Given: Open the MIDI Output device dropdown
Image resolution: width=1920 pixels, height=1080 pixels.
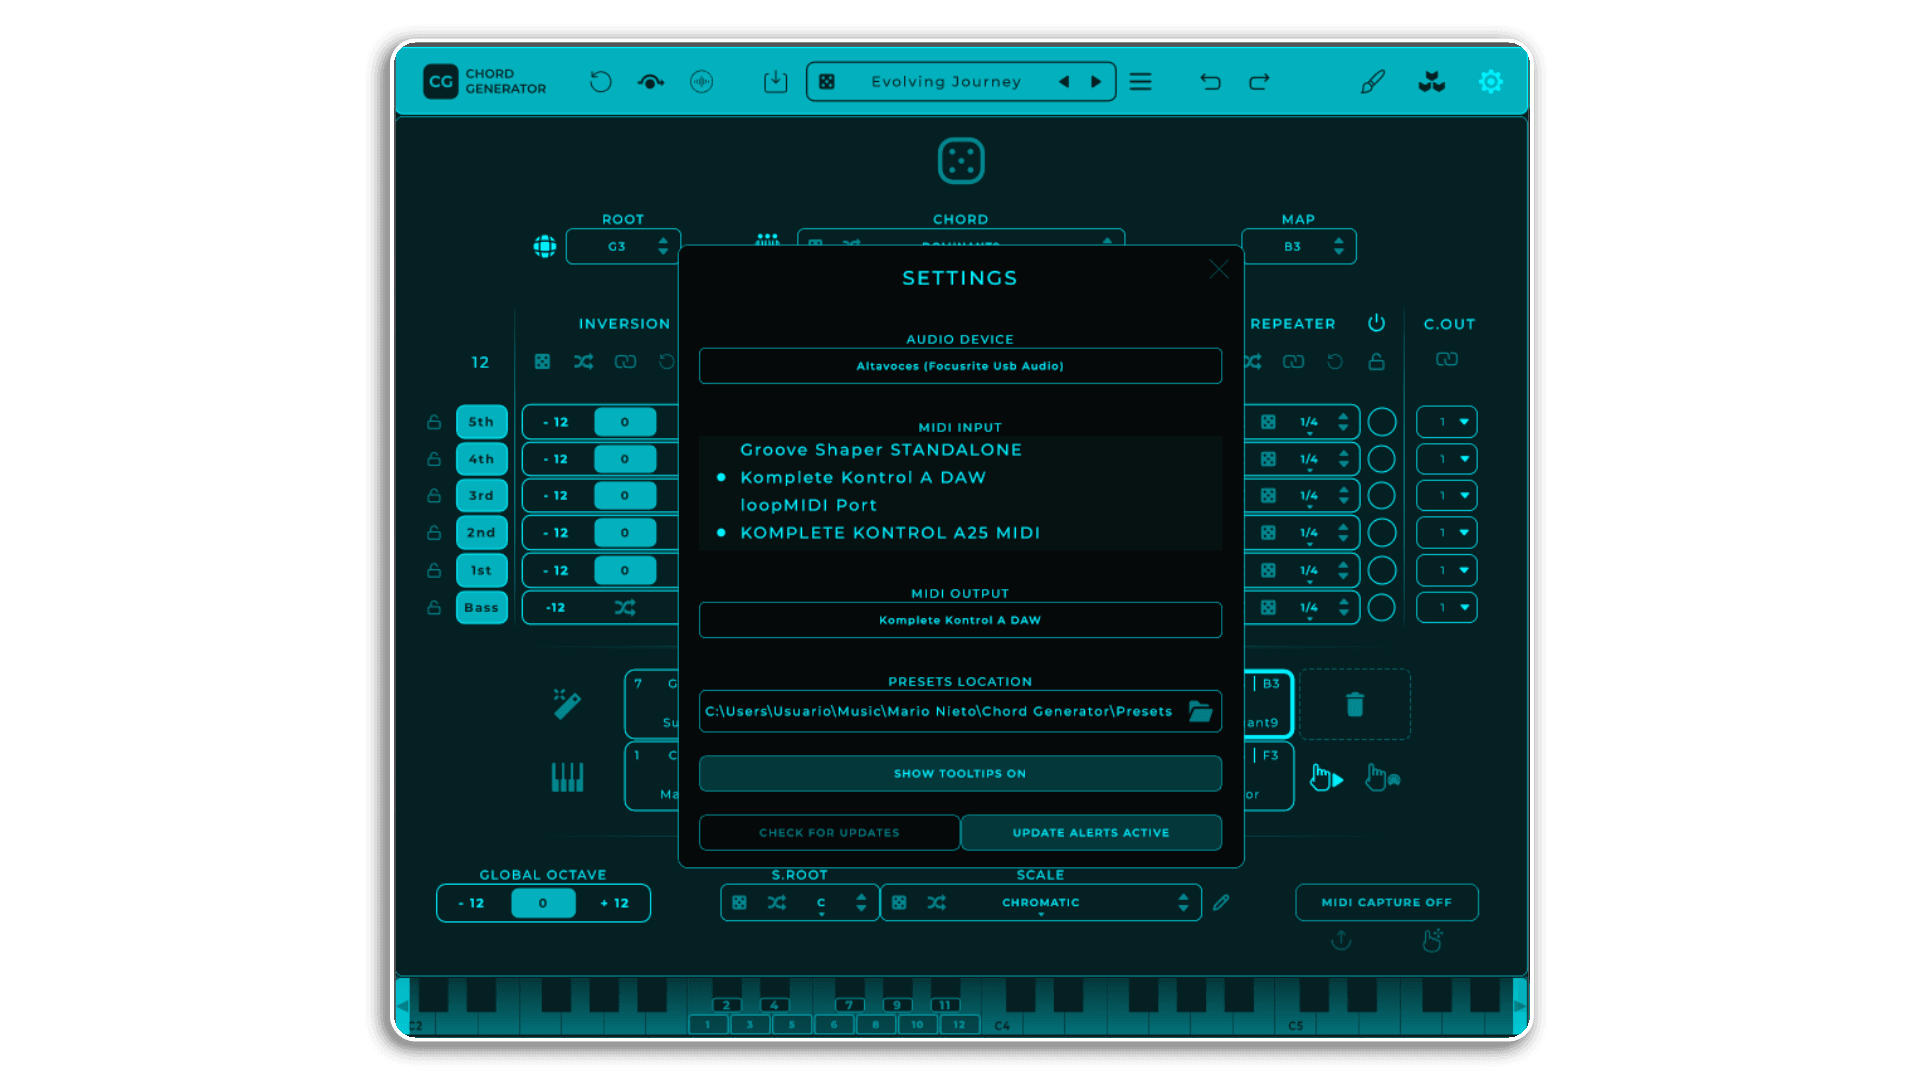Looking at the screenshot, I should [959, 620].
